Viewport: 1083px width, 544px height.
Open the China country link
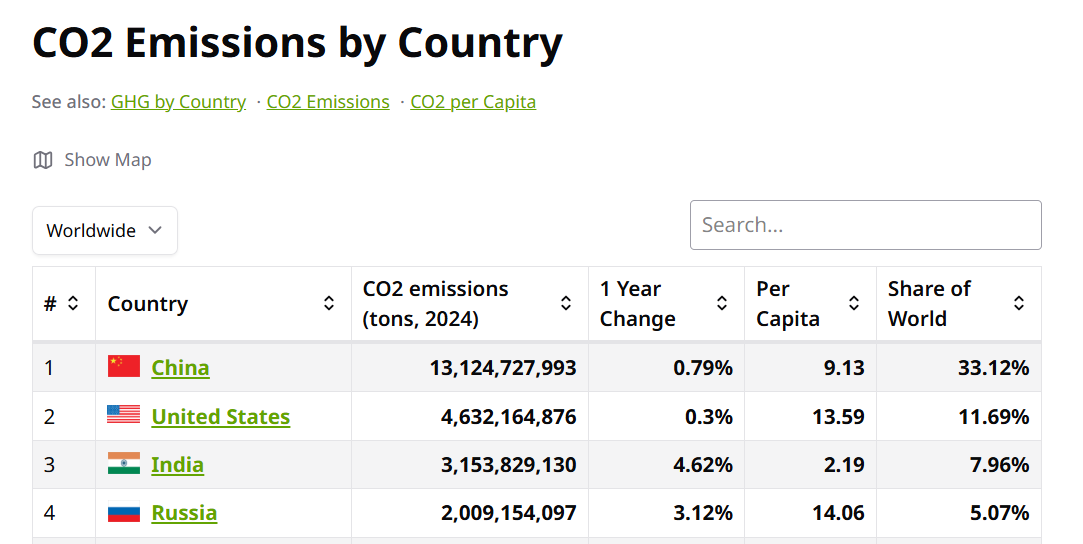point(180,368)
